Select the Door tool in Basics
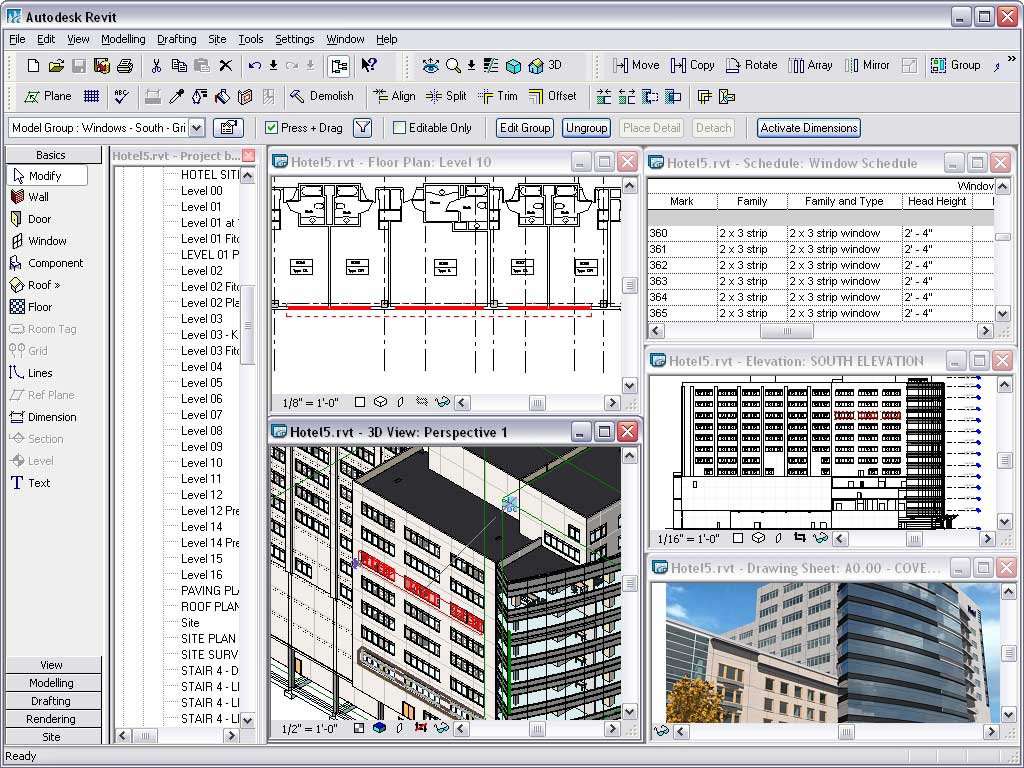 31,219
